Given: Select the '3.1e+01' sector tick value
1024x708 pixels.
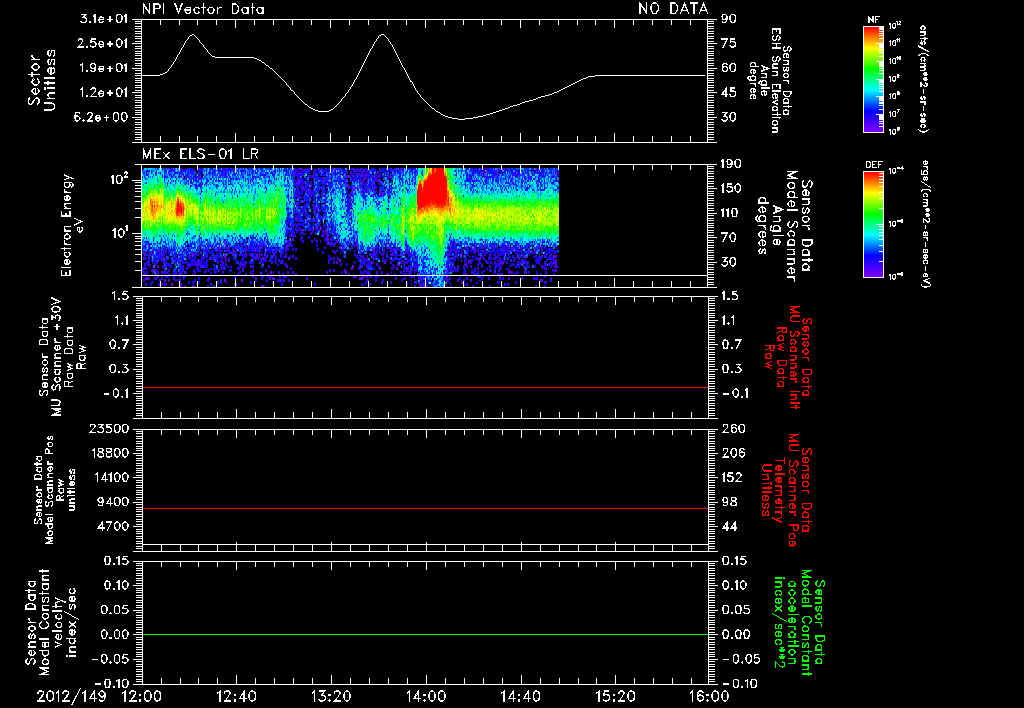Looking at the screenshot, I should (104, 18).
